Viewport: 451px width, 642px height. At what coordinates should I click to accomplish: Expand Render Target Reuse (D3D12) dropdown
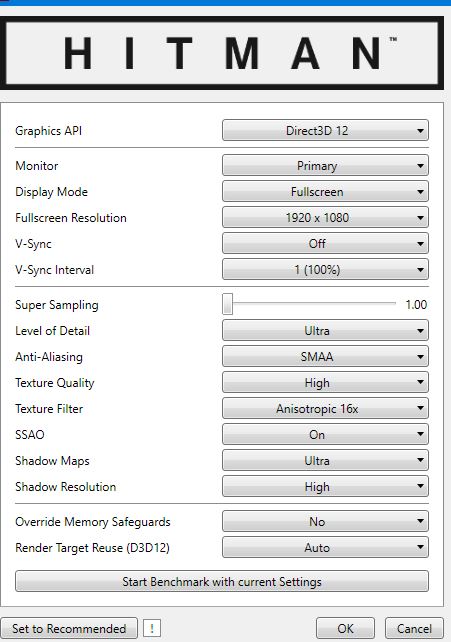[x=325, y=547]
